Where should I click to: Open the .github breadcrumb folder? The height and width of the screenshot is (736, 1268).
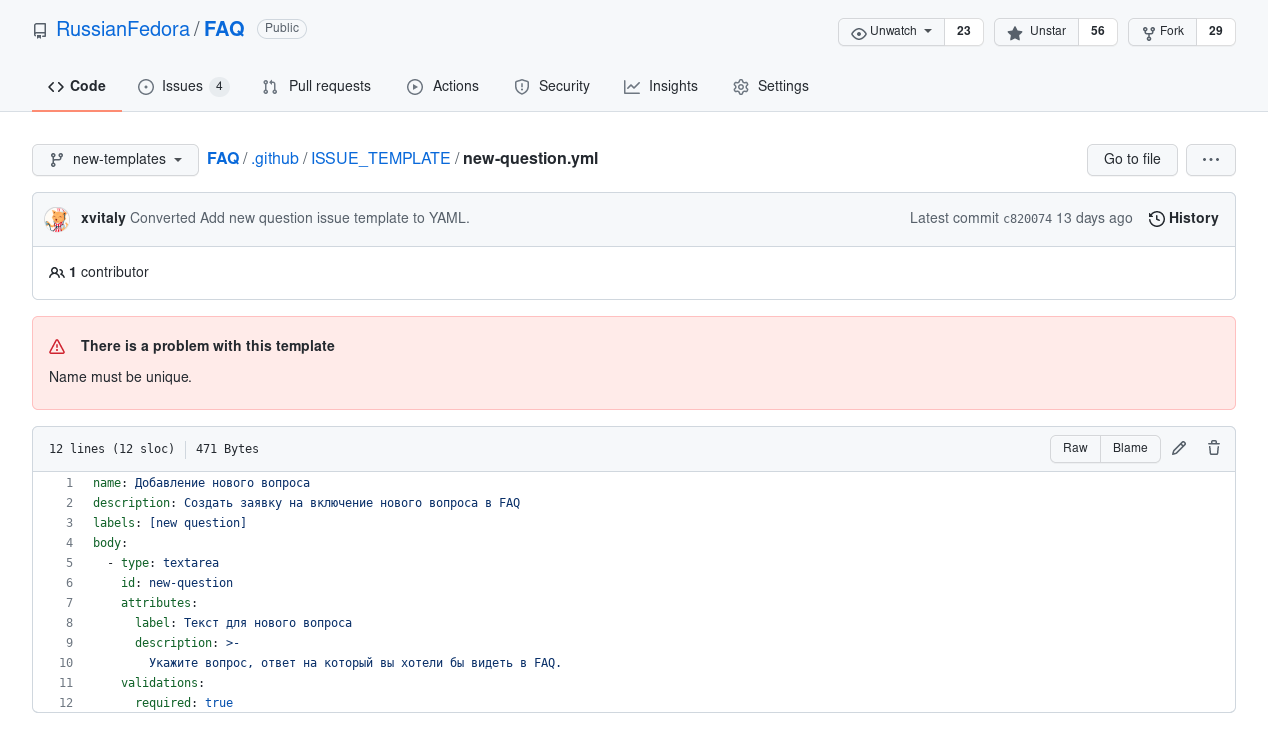coord(275,159)
